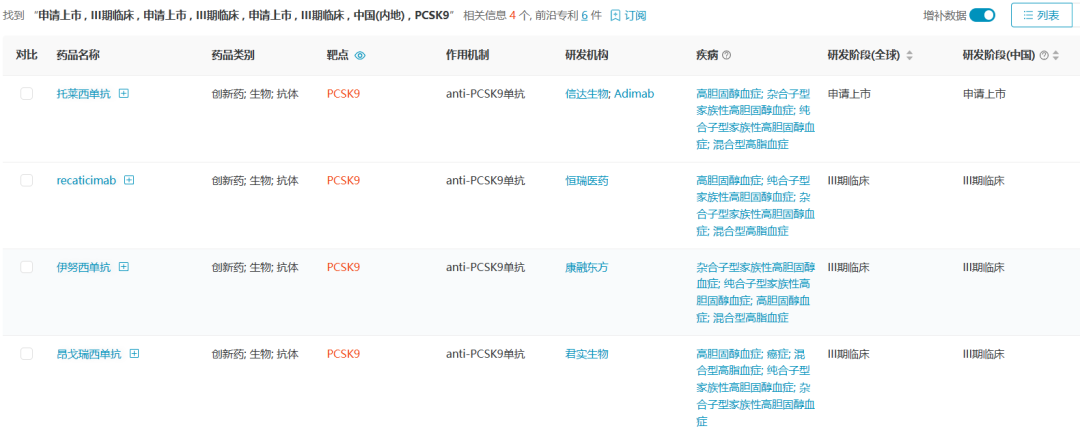Expand the 伊努西单抗 row plus icon
Screen dimensions: 1080x437
tap(124, 267)
